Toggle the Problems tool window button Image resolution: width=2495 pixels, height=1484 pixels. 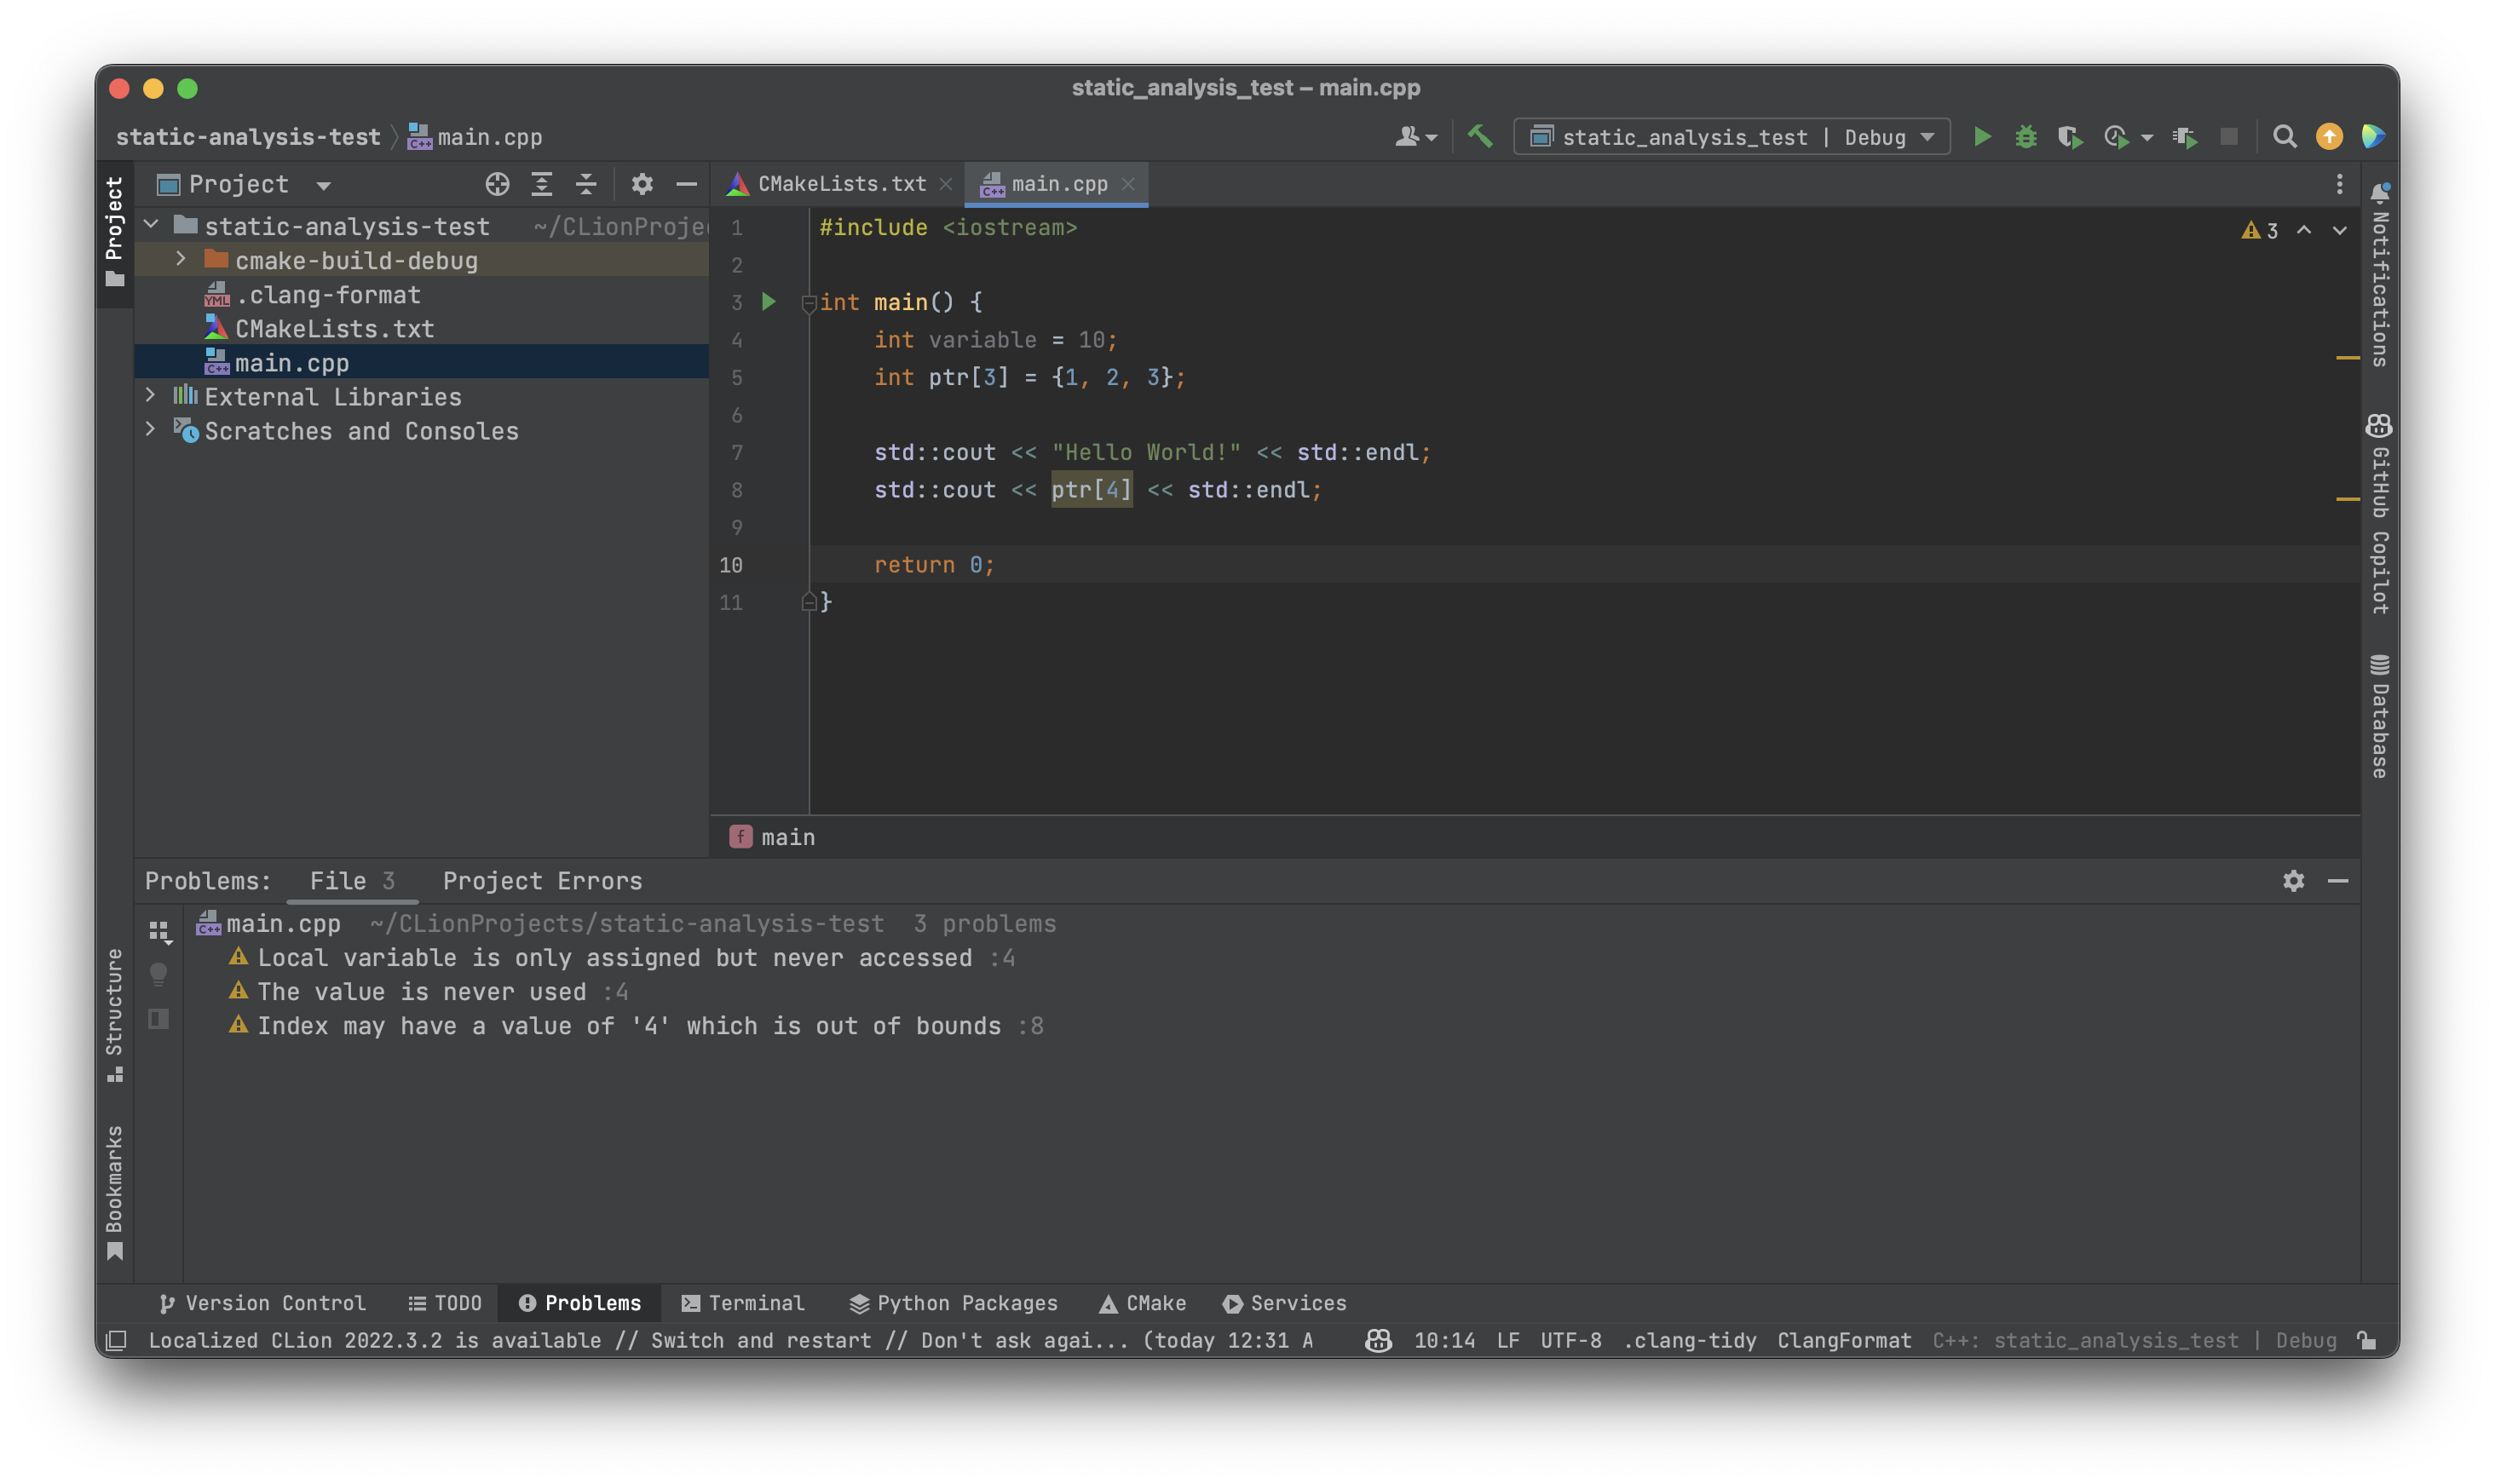pyautogui.click(x=580, y=1303)
